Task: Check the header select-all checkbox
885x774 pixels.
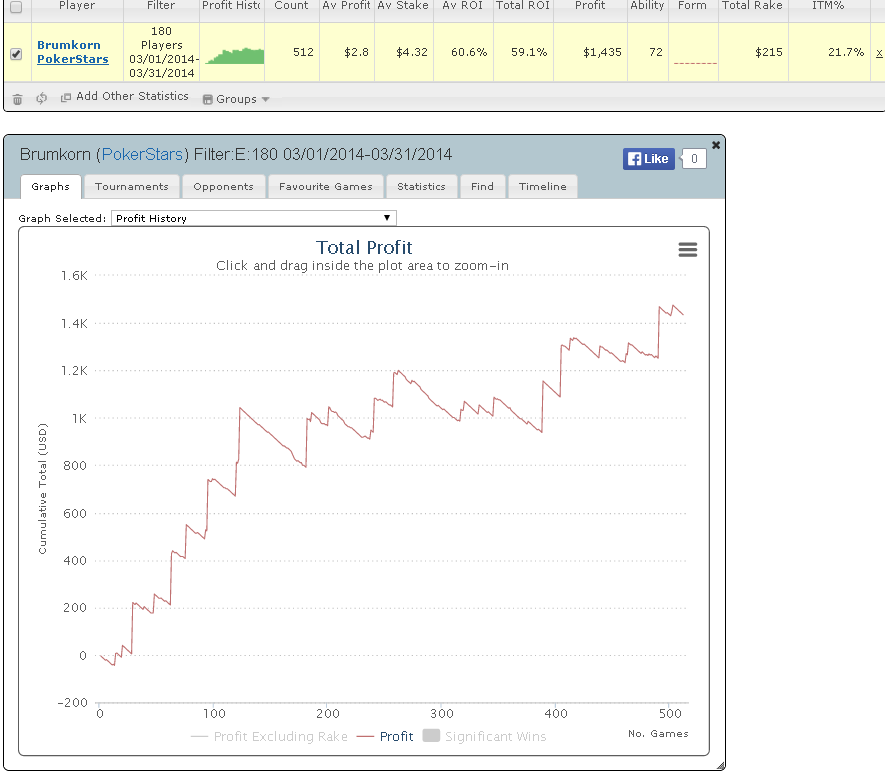Action: [x=16, y=7]
